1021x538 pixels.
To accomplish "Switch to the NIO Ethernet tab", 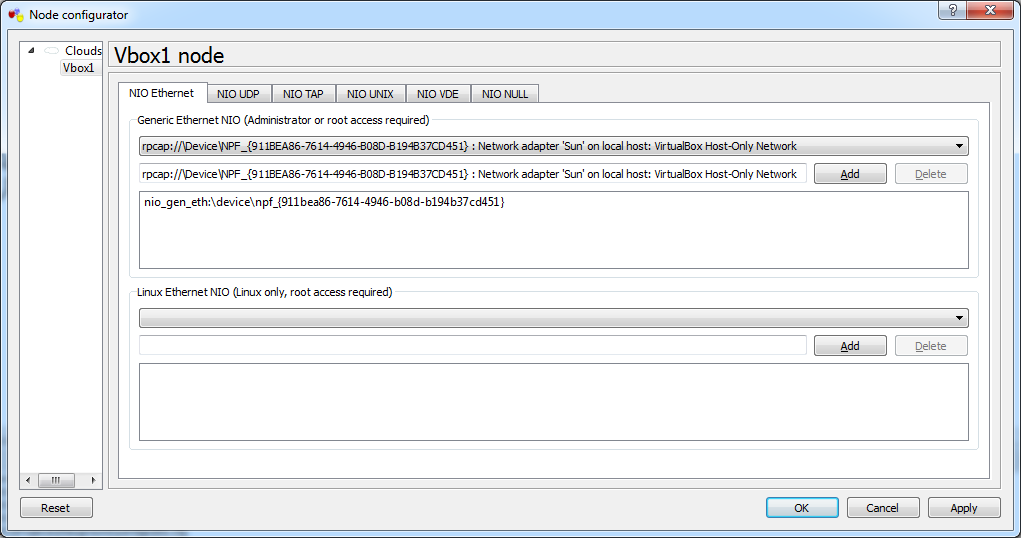I will (161, 93).
